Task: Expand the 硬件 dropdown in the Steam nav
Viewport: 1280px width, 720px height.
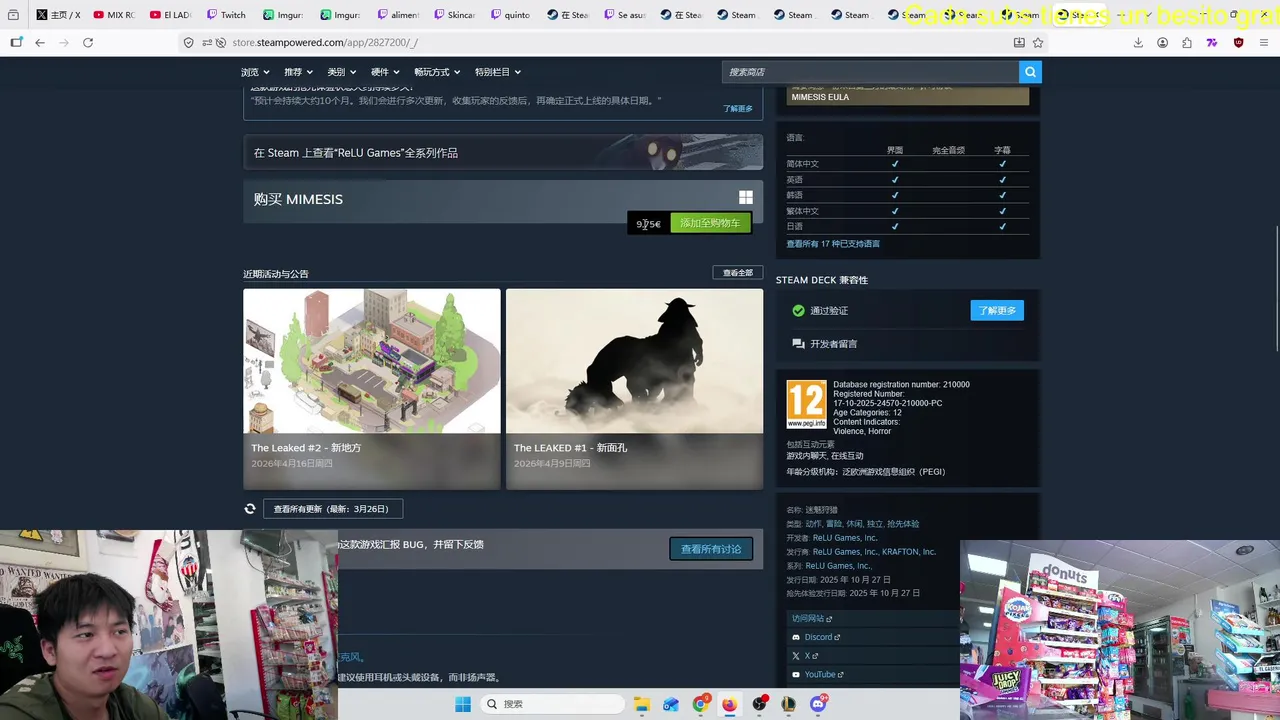Action: pos(385,72)
